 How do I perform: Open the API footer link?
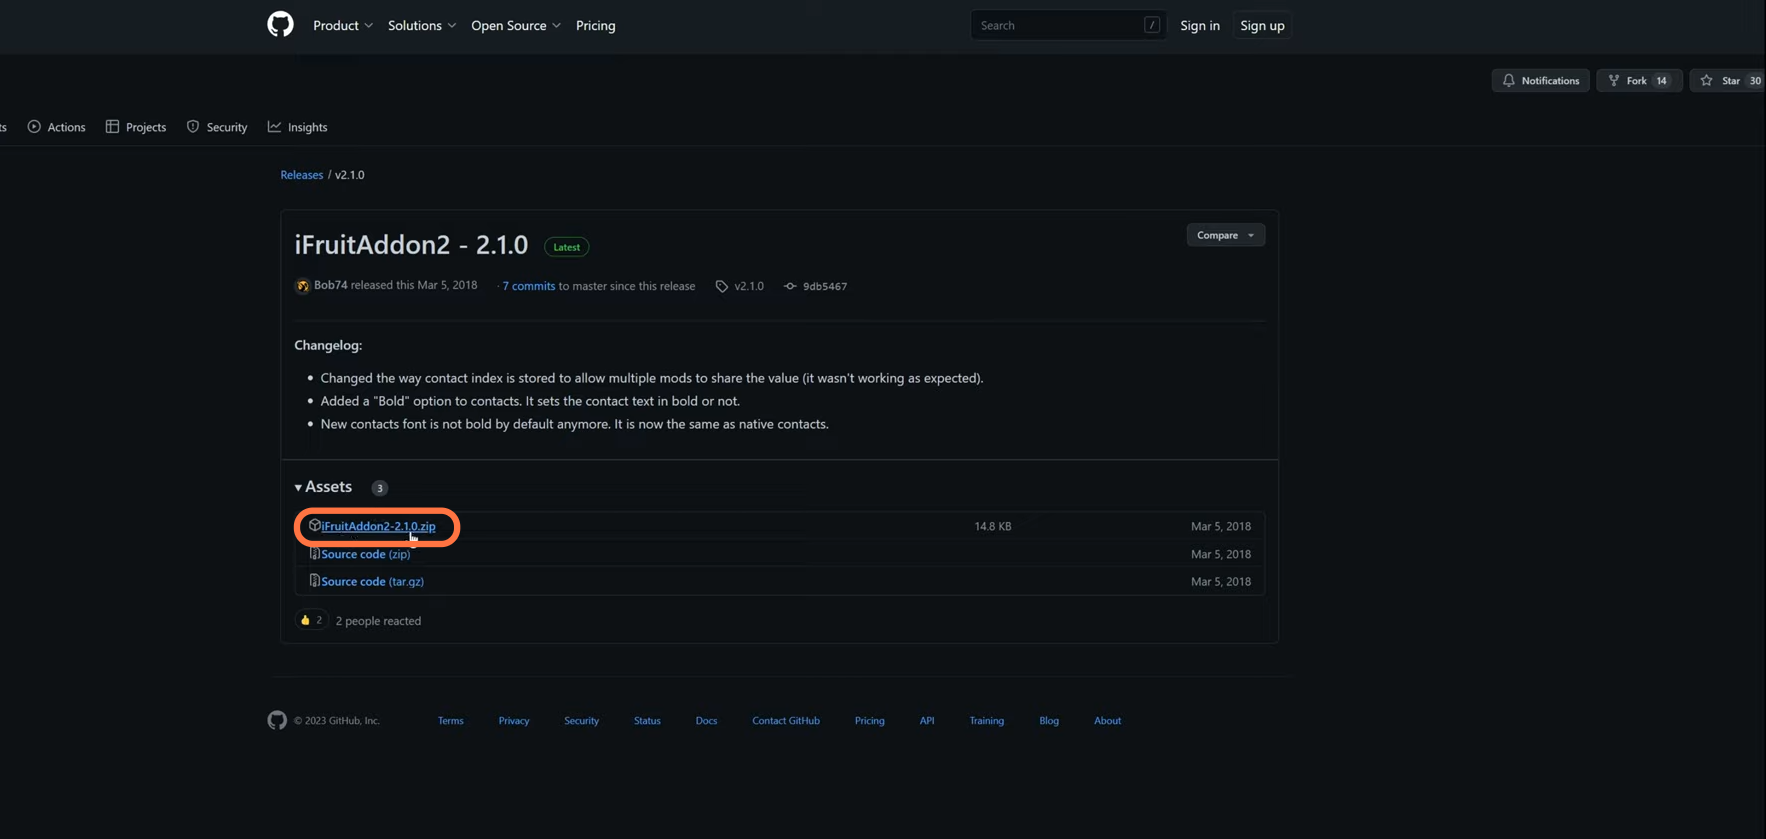[927, 720]
